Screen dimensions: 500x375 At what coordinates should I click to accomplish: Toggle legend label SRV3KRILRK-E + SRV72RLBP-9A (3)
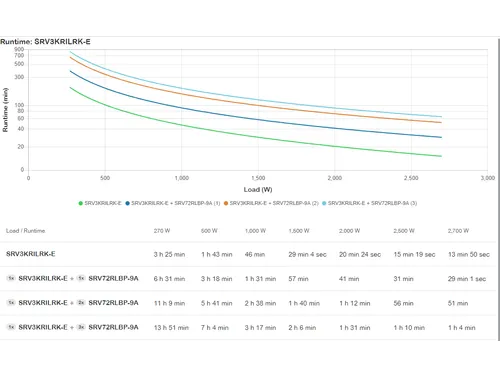pyautogui.click(x=372, y=203)
